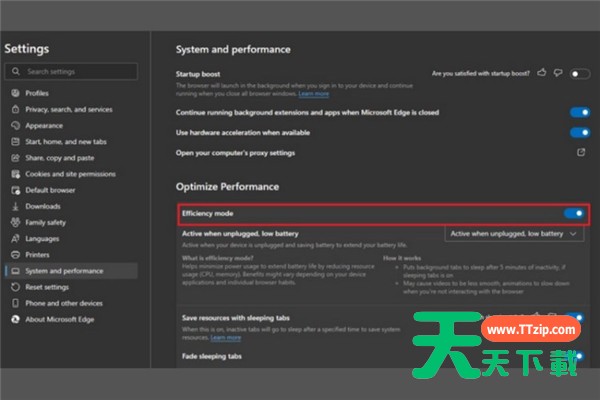Open Start, home, and new tabs
The height and width of the screenshot is (400, 600).
pos(66,142)
